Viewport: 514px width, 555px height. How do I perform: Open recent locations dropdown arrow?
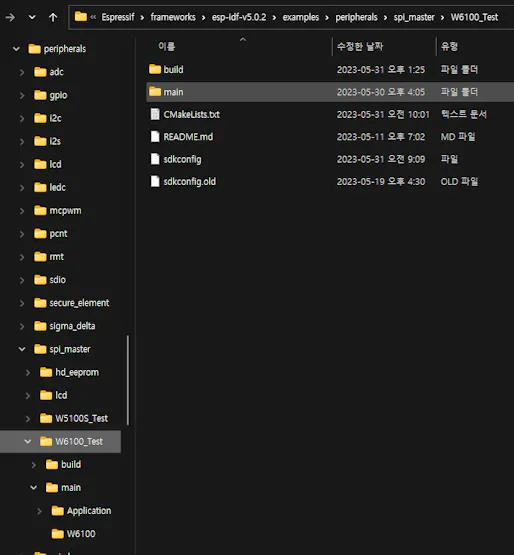(x=32, y=17)
